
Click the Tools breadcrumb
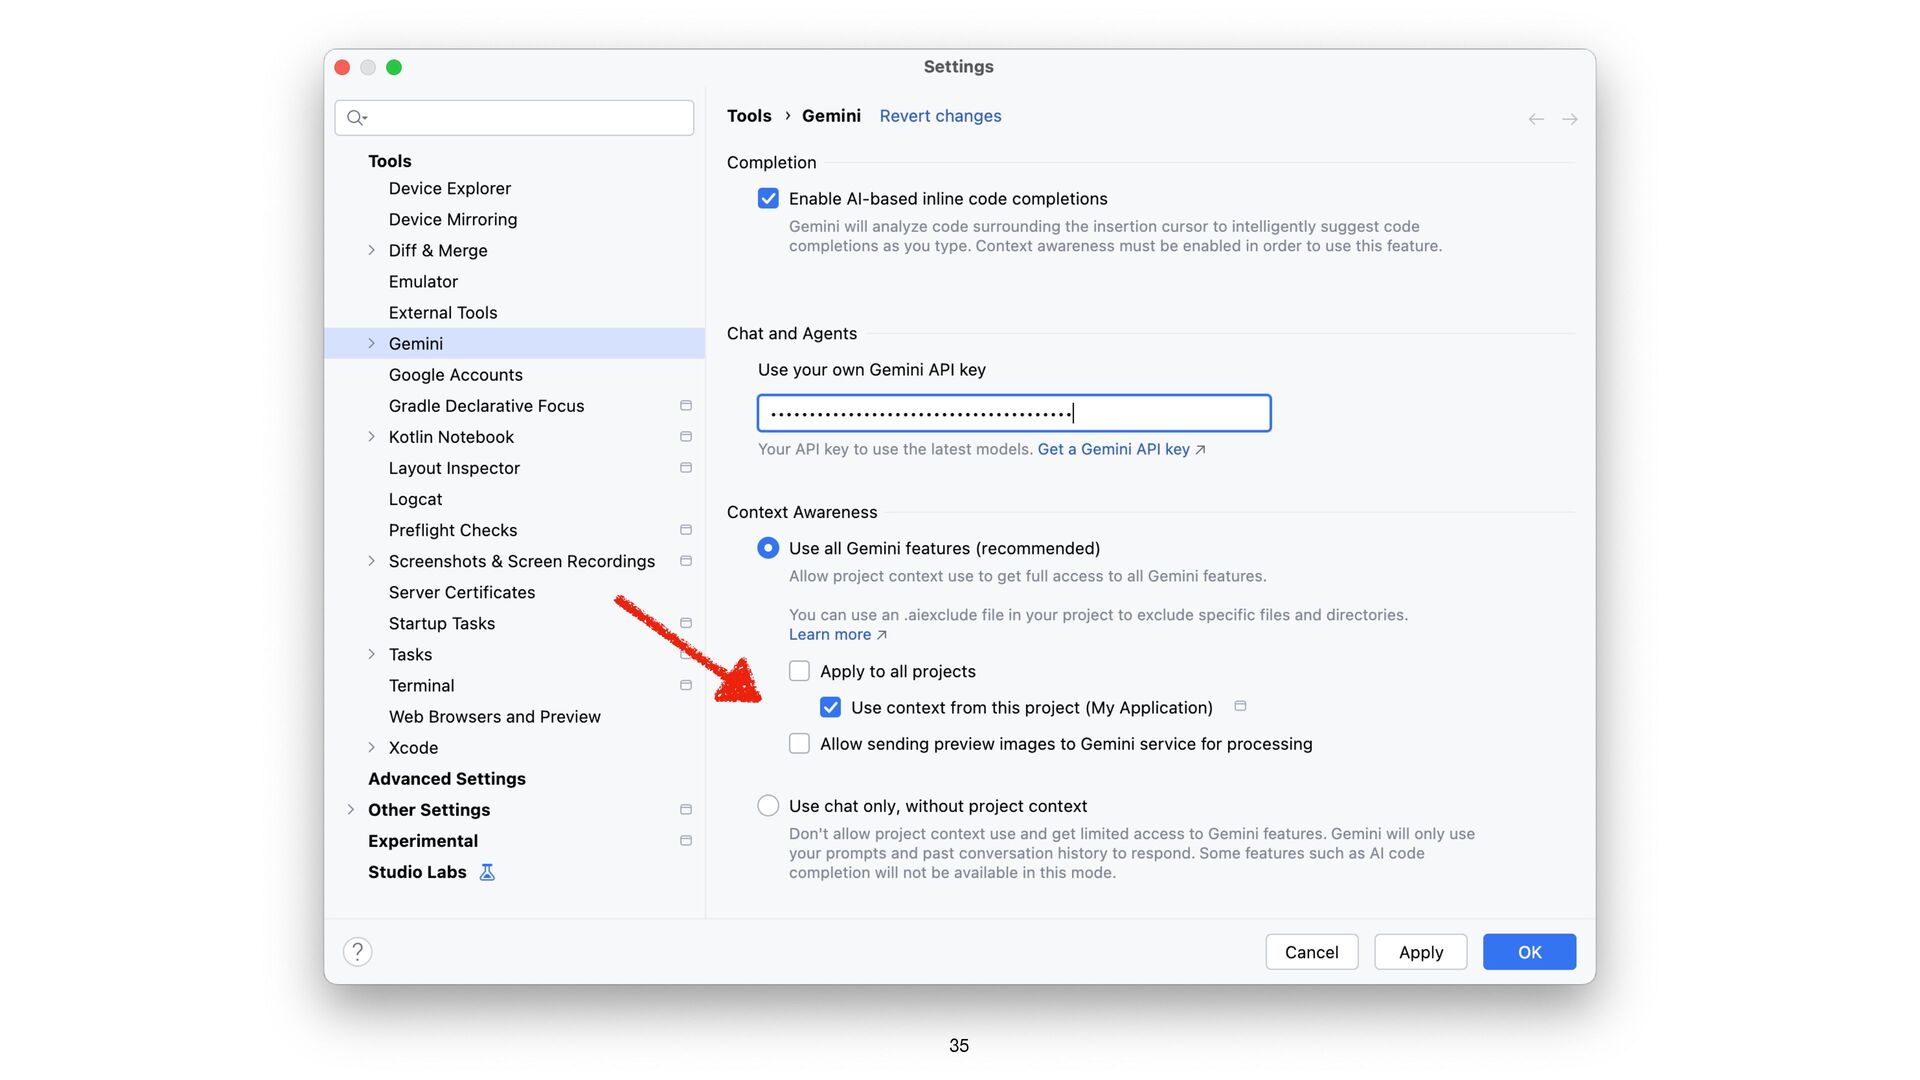(749, 116)
